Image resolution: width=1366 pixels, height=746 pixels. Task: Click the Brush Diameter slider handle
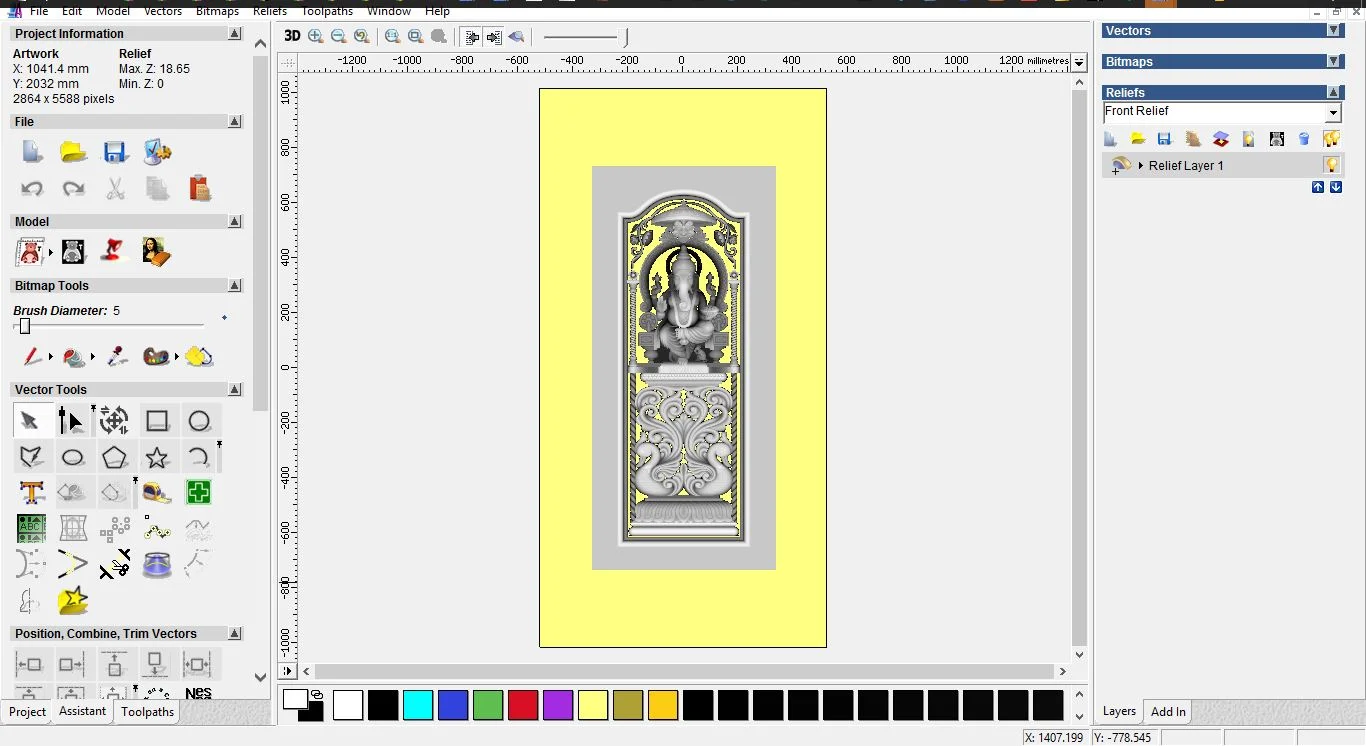pos(25,326)
